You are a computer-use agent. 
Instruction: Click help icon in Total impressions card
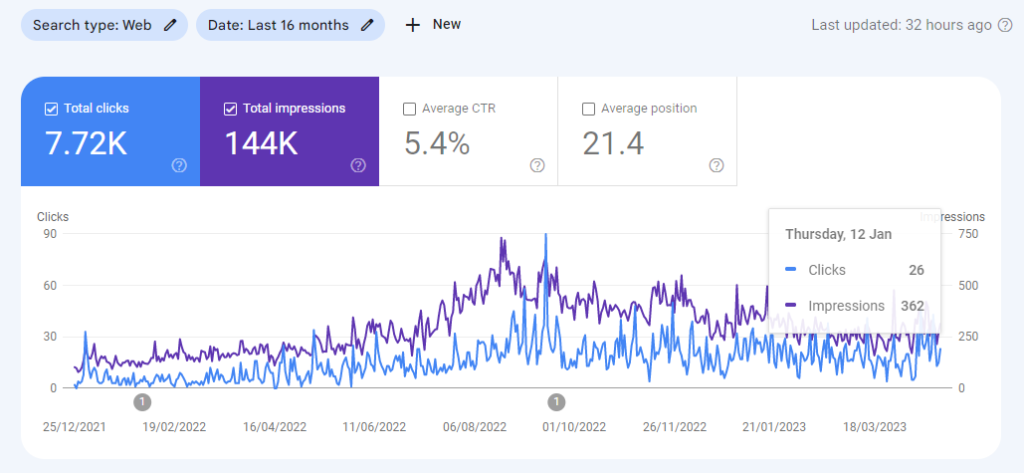[358, 165]
